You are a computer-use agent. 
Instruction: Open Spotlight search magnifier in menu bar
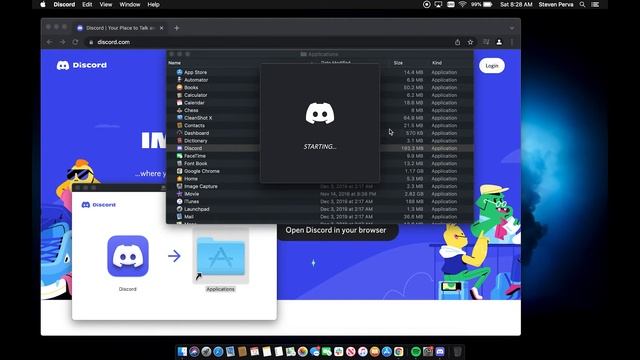pyautogui.click(x=582, y=4)
